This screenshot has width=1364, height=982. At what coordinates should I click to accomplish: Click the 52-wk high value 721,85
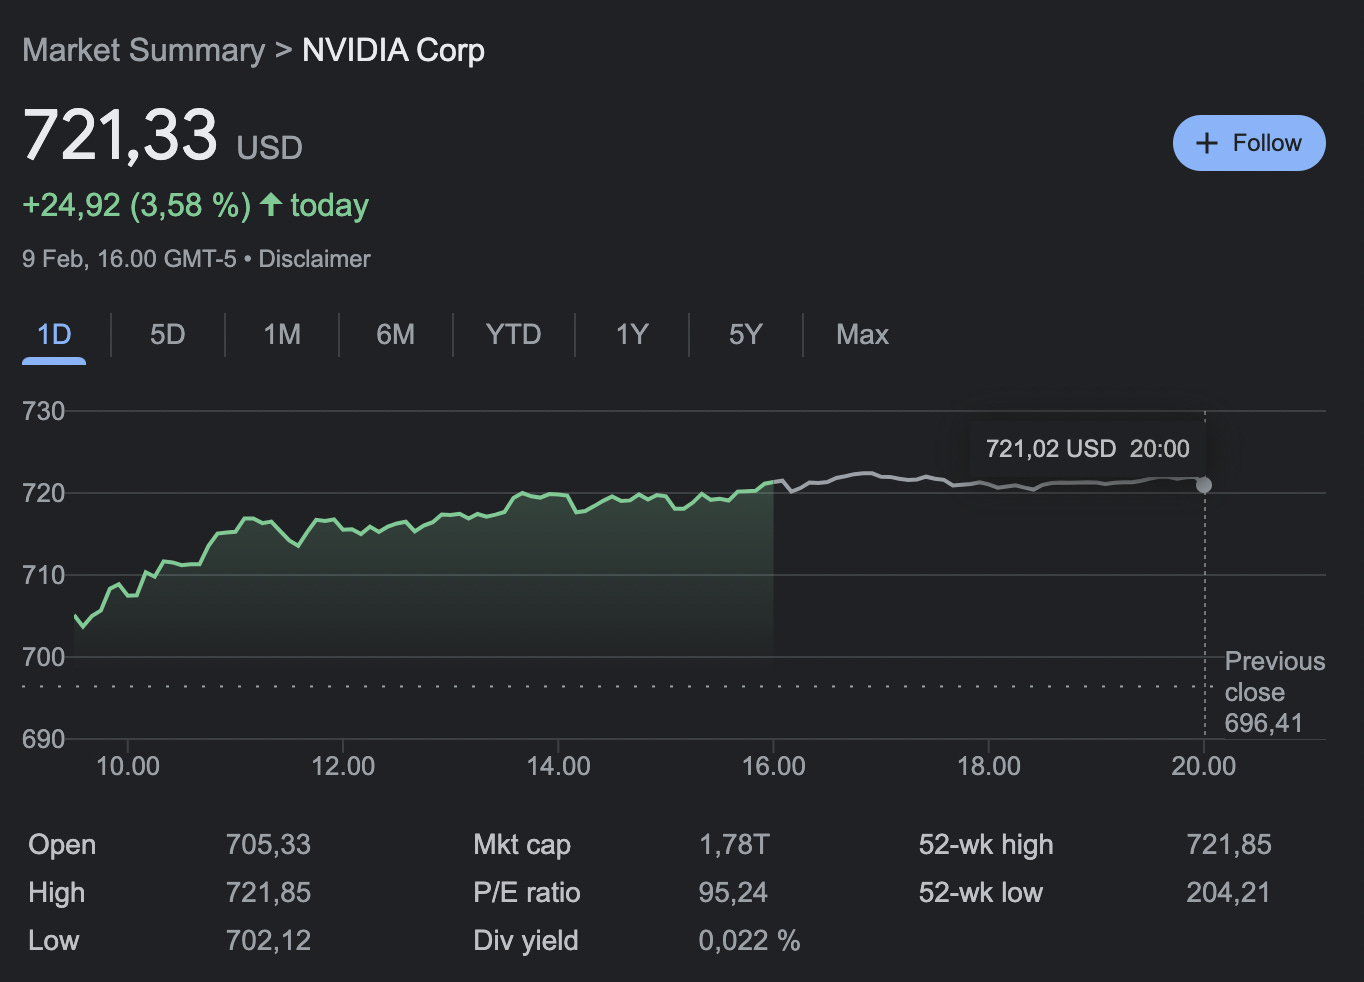(x=1229, y=845)
